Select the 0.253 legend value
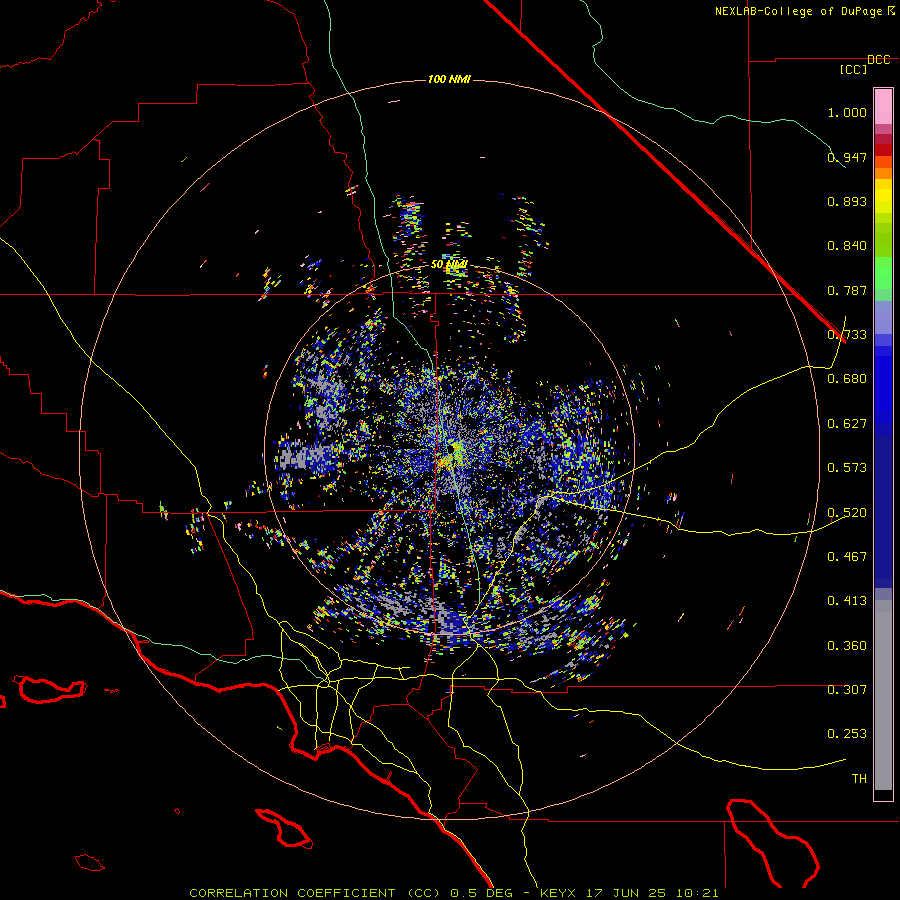Screen dimensions: 900x900 [x=847, y=734]
